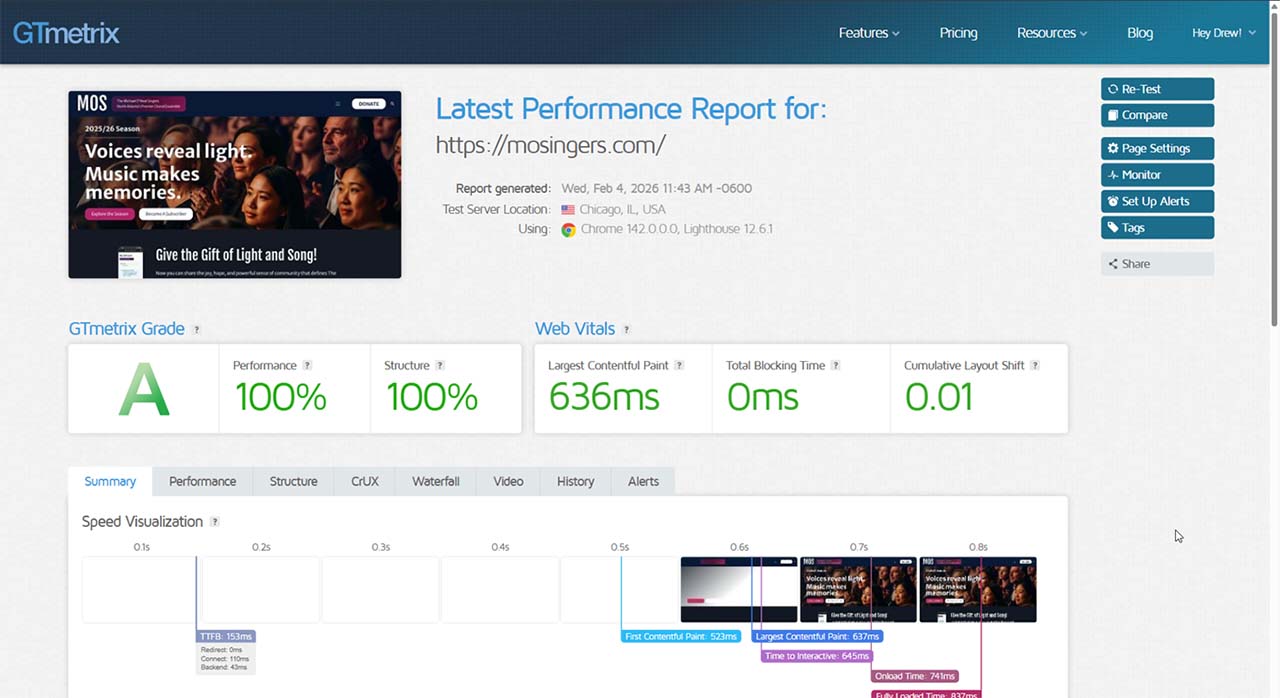The width and height of the screenshot is (1280, 698).
Task: Click help icon next to Speed Visualization
Action: coord(214,522)
